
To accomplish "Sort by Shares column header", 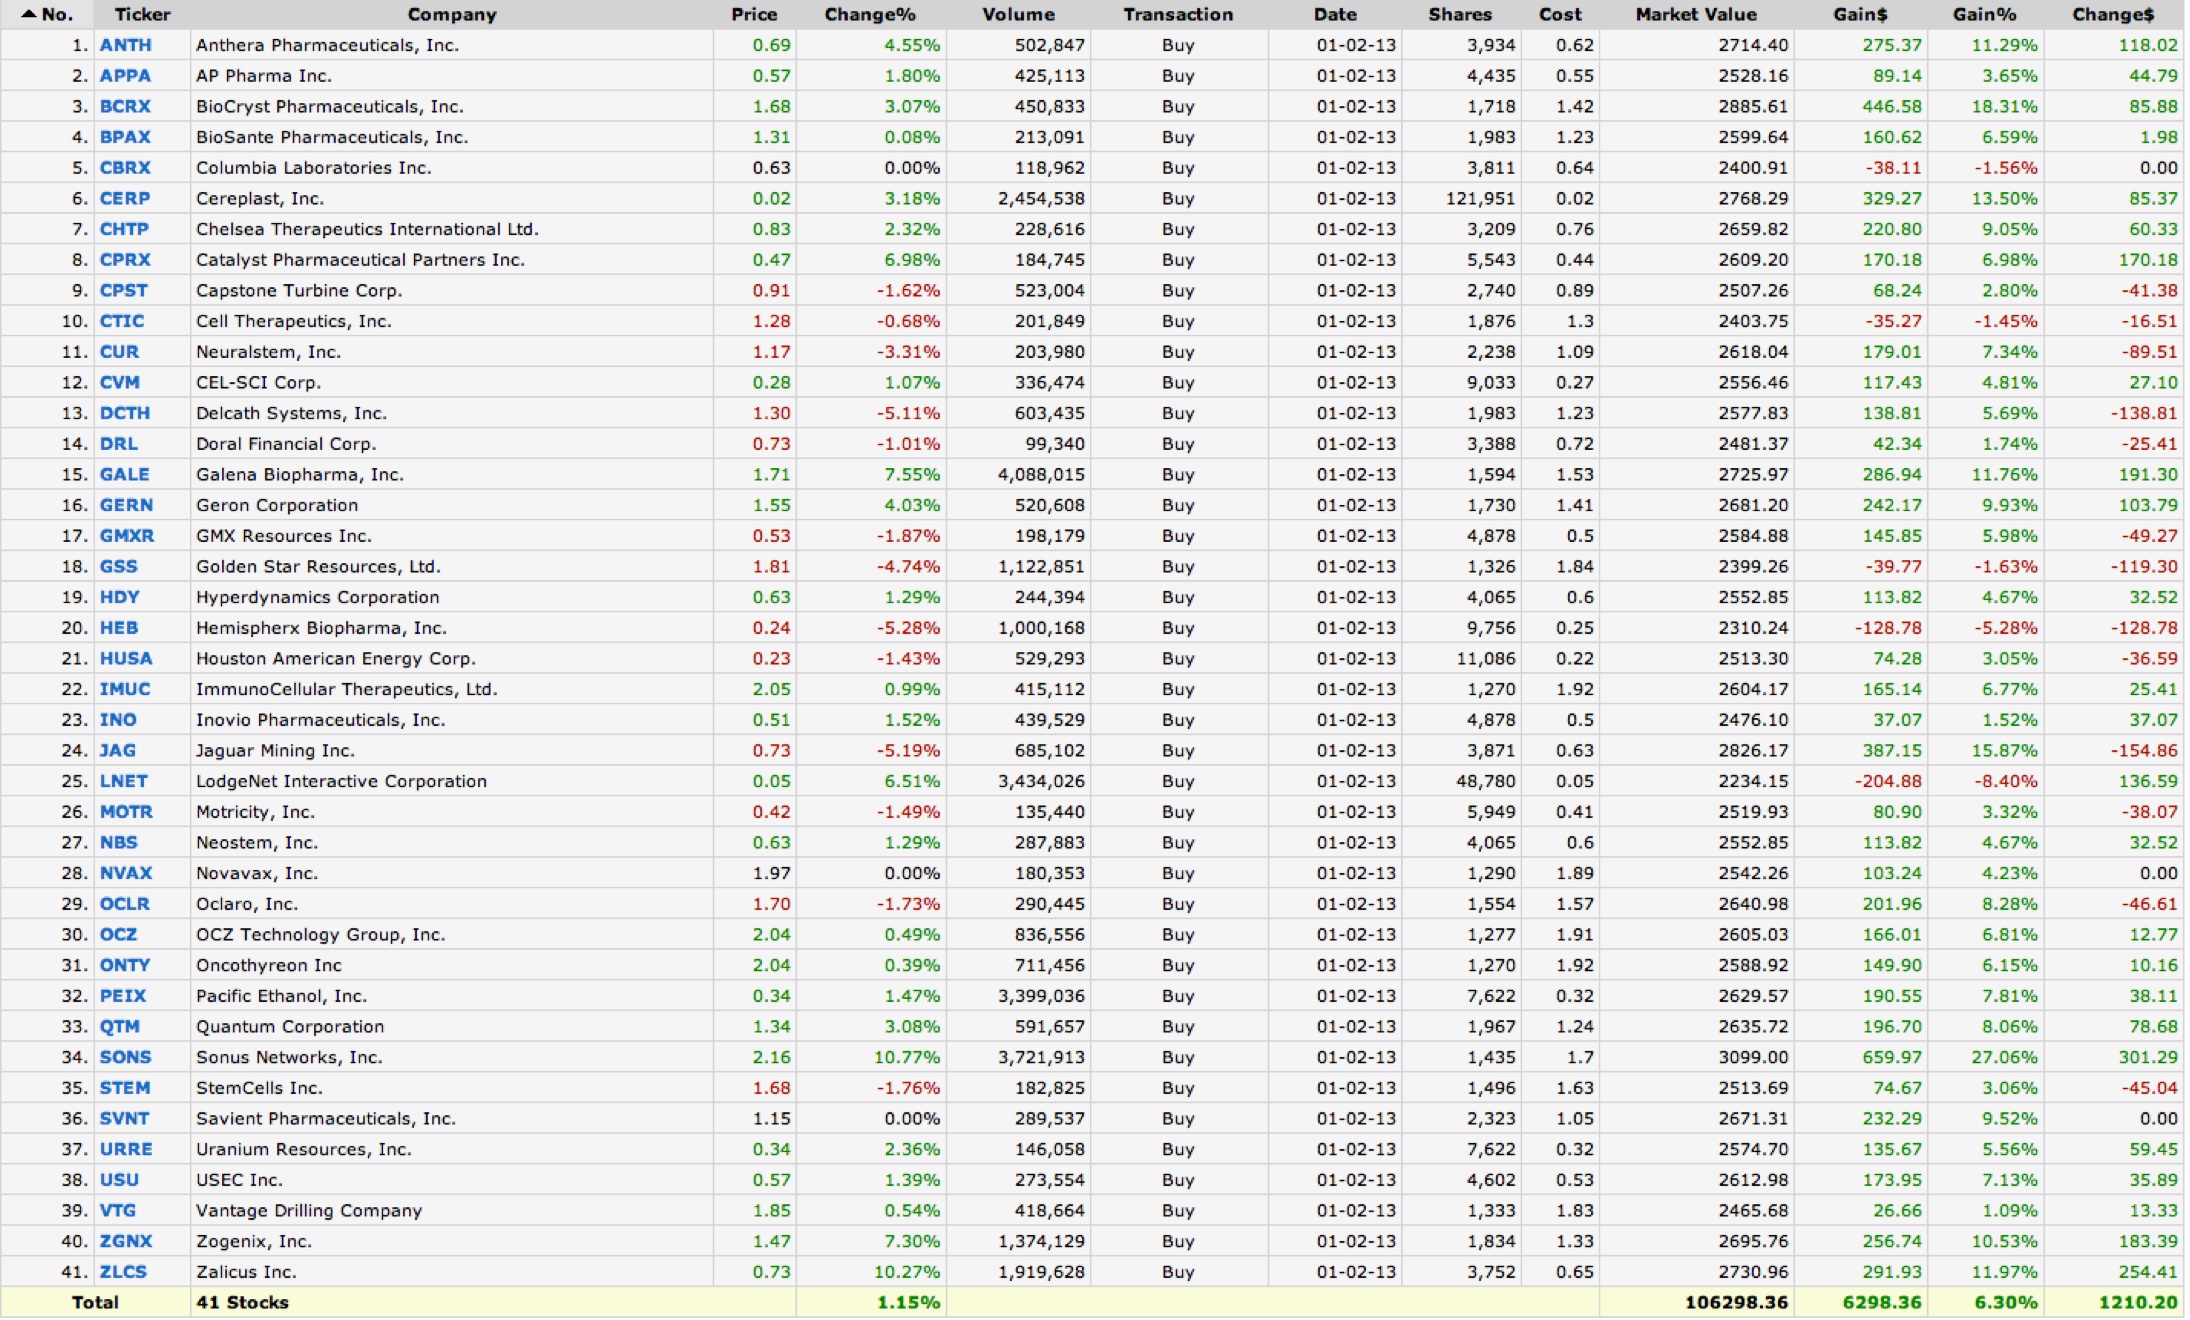I will 1460,14.
